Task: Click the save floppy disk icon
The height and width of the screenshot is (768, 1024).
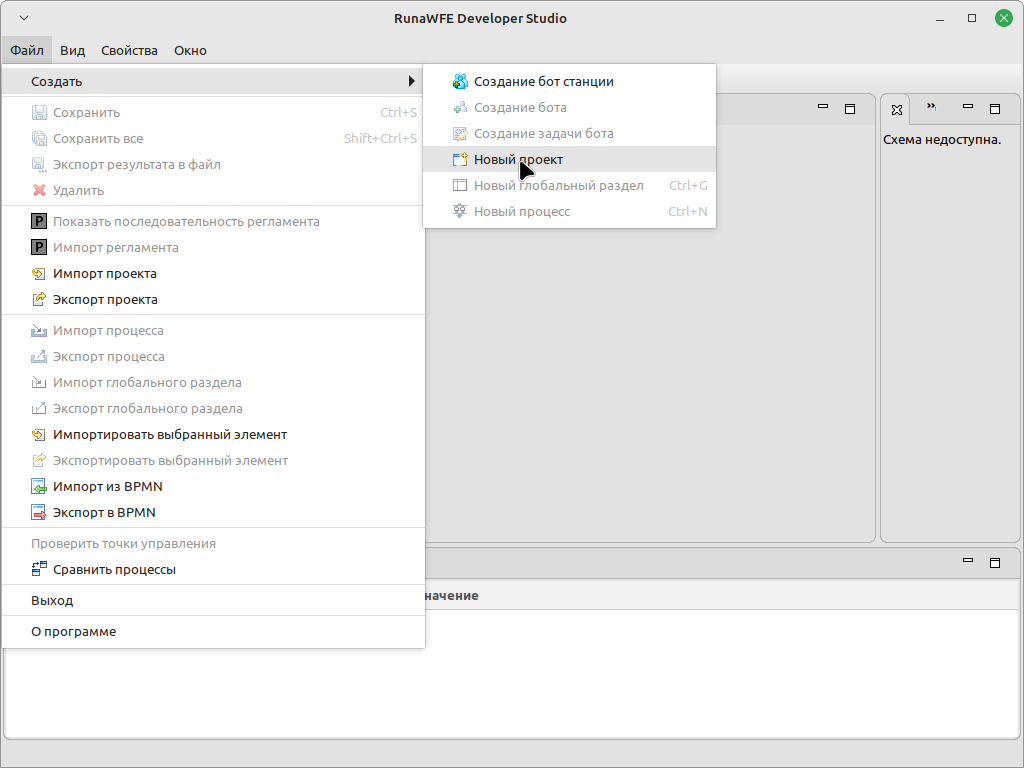Action: click(39, 112)
